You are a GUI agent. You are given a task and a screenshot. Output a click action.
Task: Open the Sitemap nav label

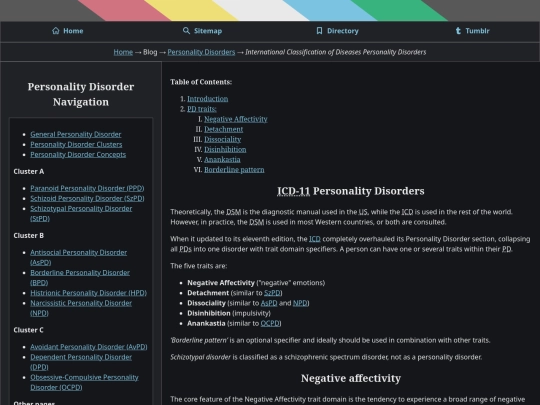click(208, 31)
